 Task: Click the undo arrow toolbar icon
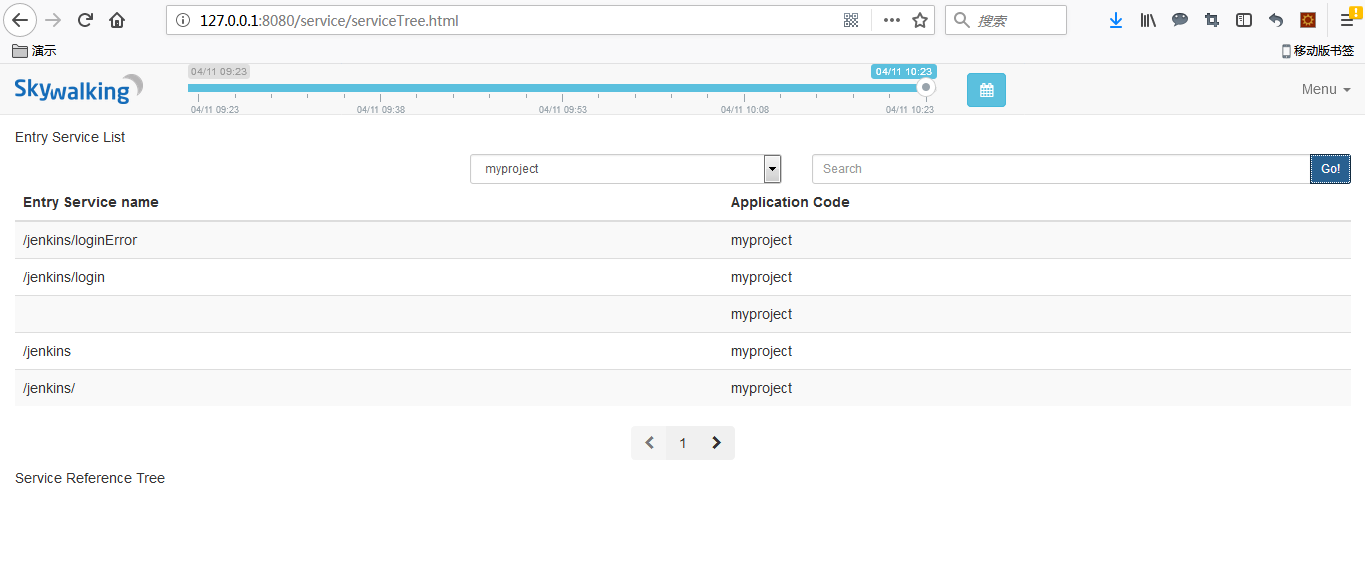coord(1276,20)
